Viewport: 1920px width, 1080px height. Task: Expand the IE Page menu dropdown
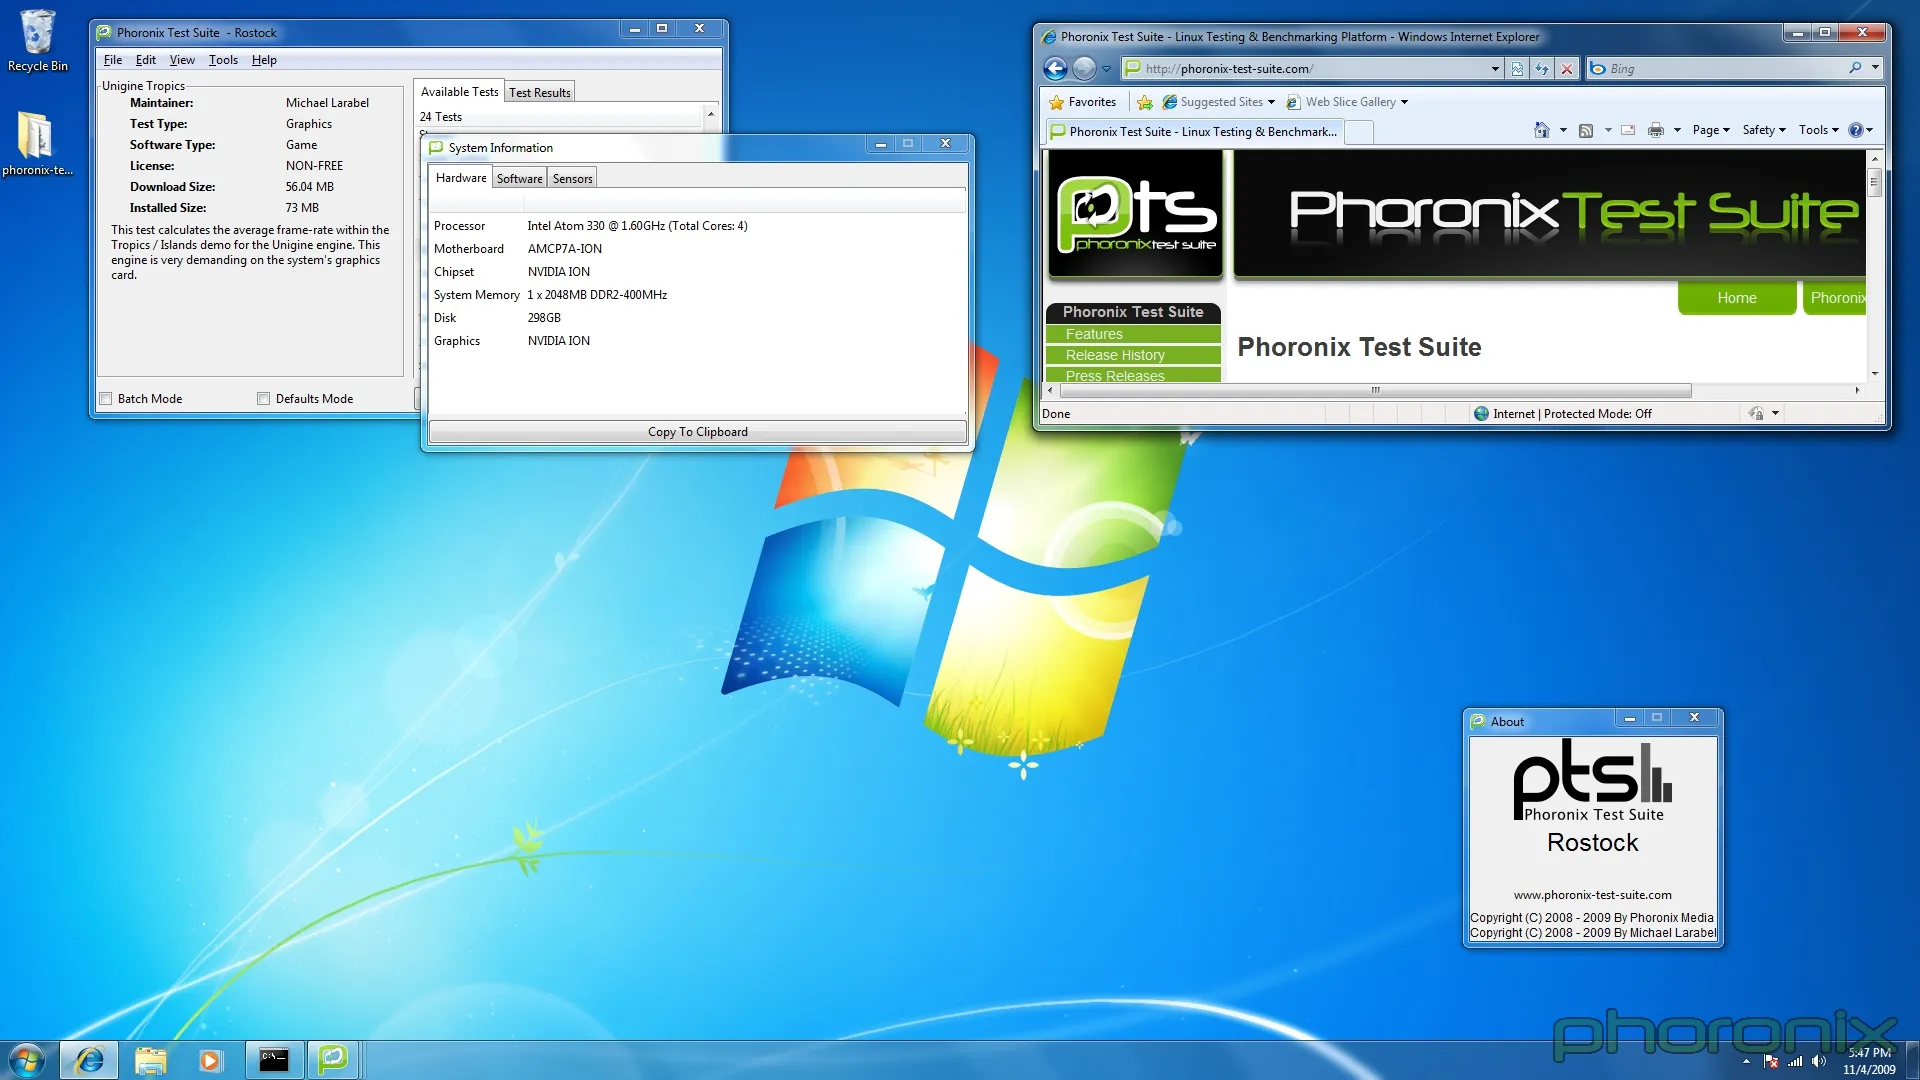(1710, 130)
